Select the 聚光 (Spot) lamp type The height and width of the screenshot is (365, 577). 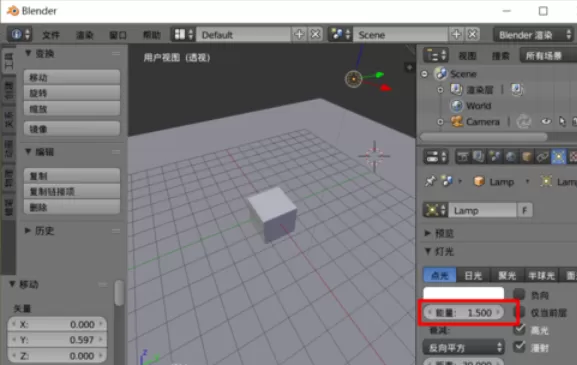coord(507,275)
